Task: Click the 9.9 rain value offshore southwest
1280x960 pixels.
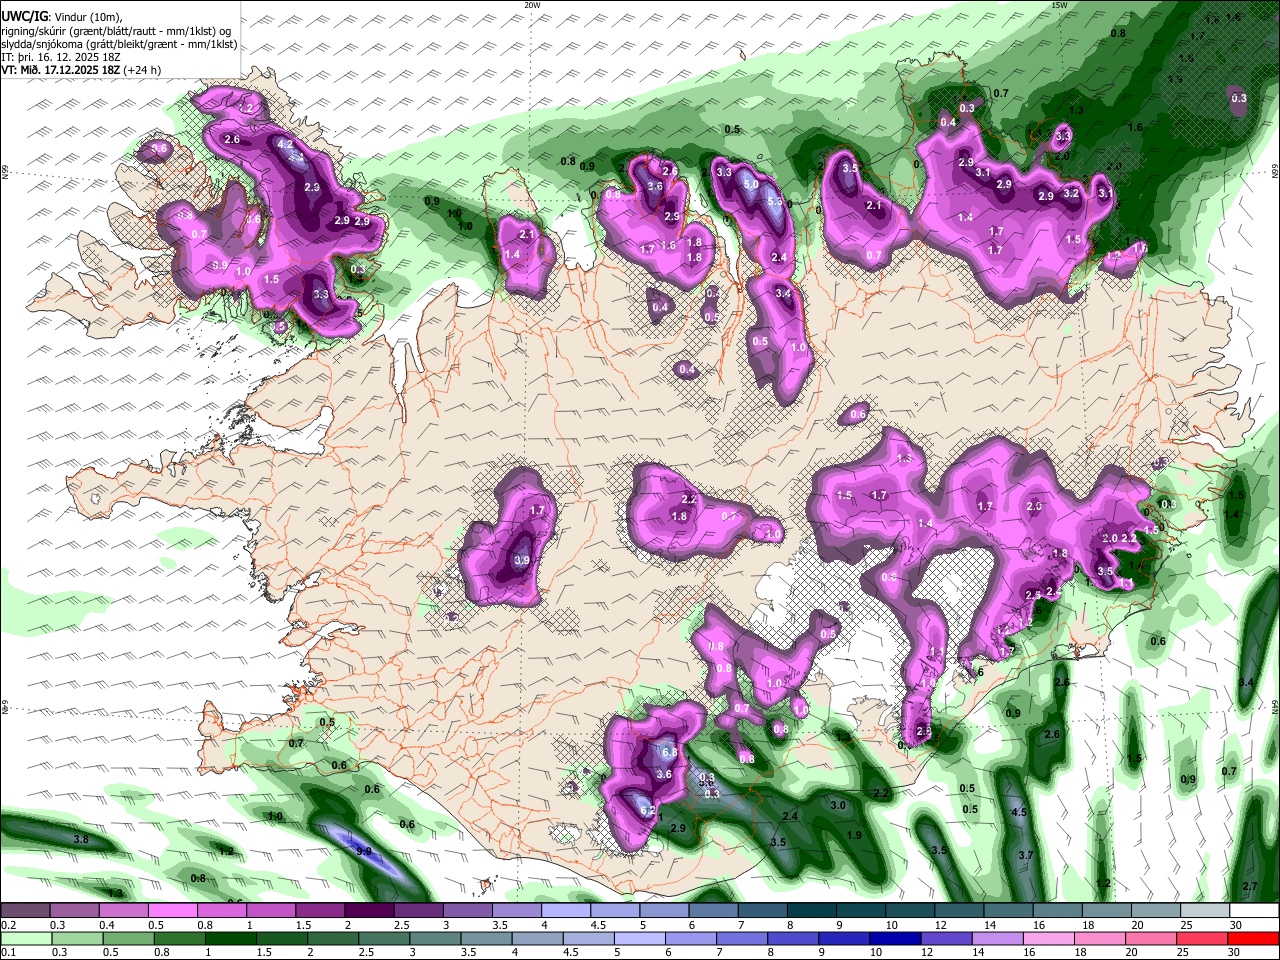Action: tap(364, 851)
